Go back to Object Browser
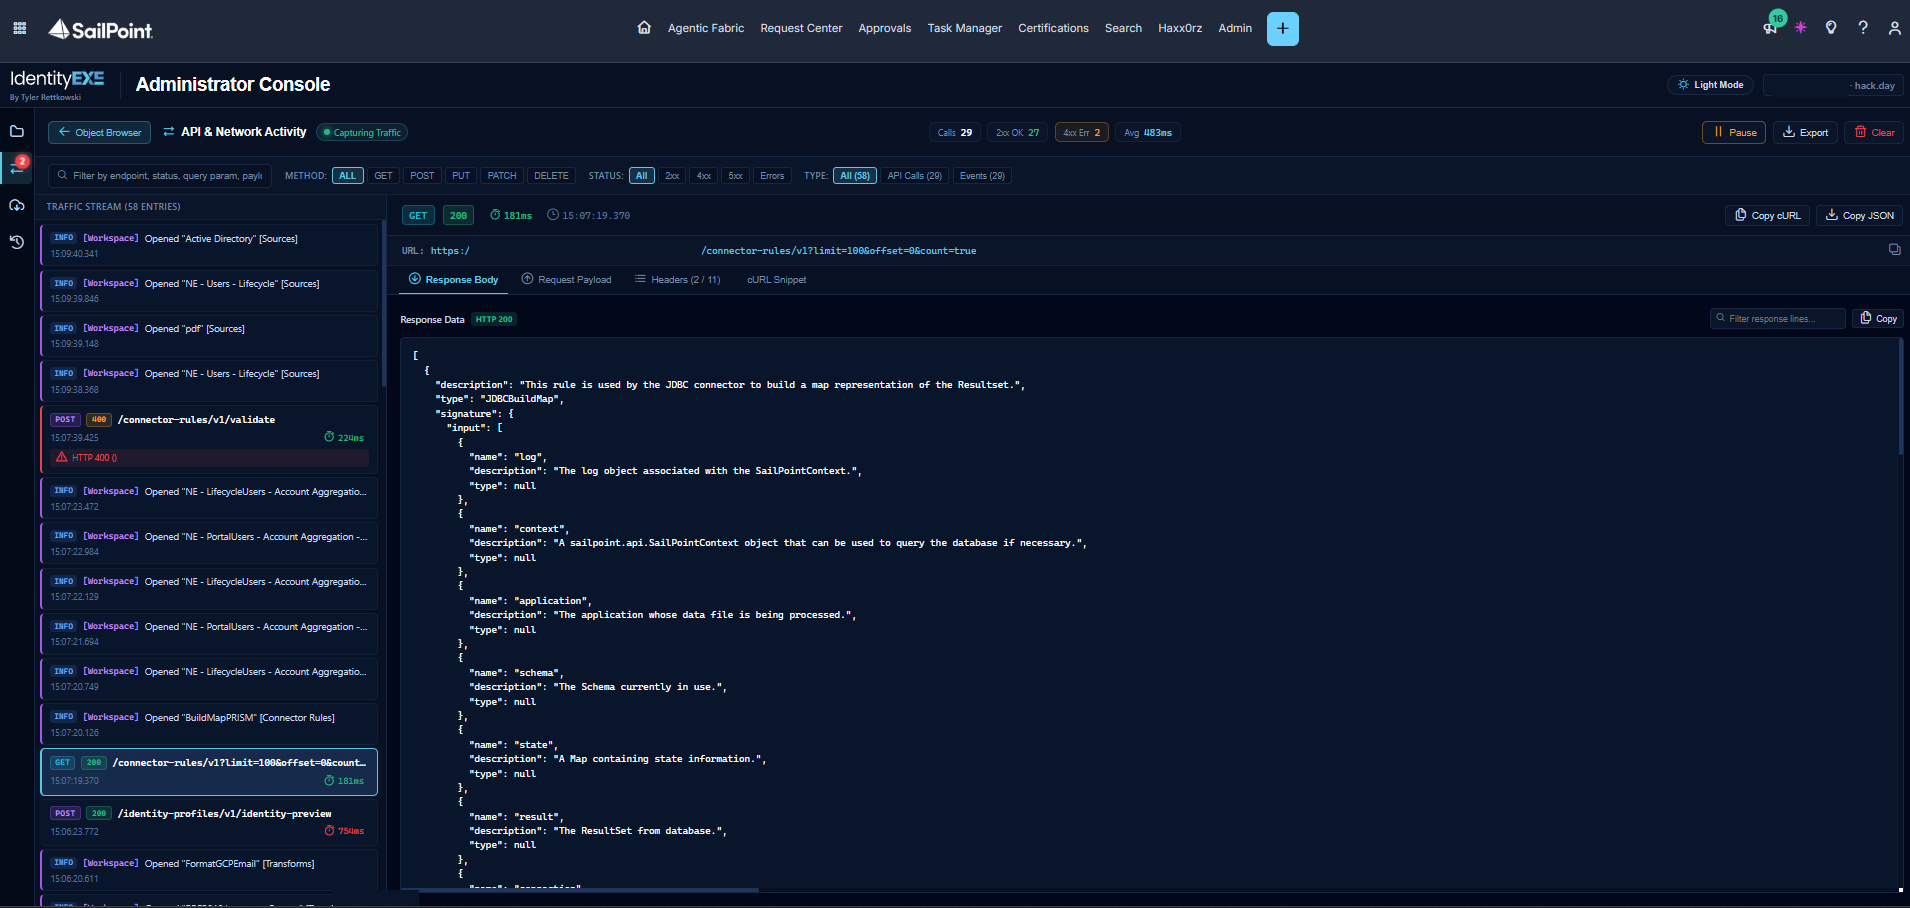1910x908 pixels. click(x=99, y=132)
